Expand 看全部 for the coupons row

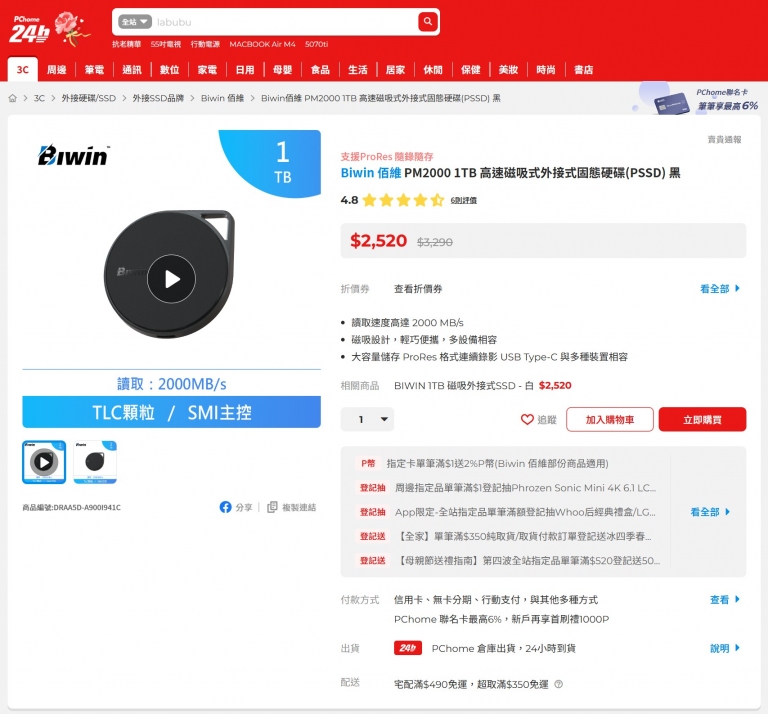point(720,288)
